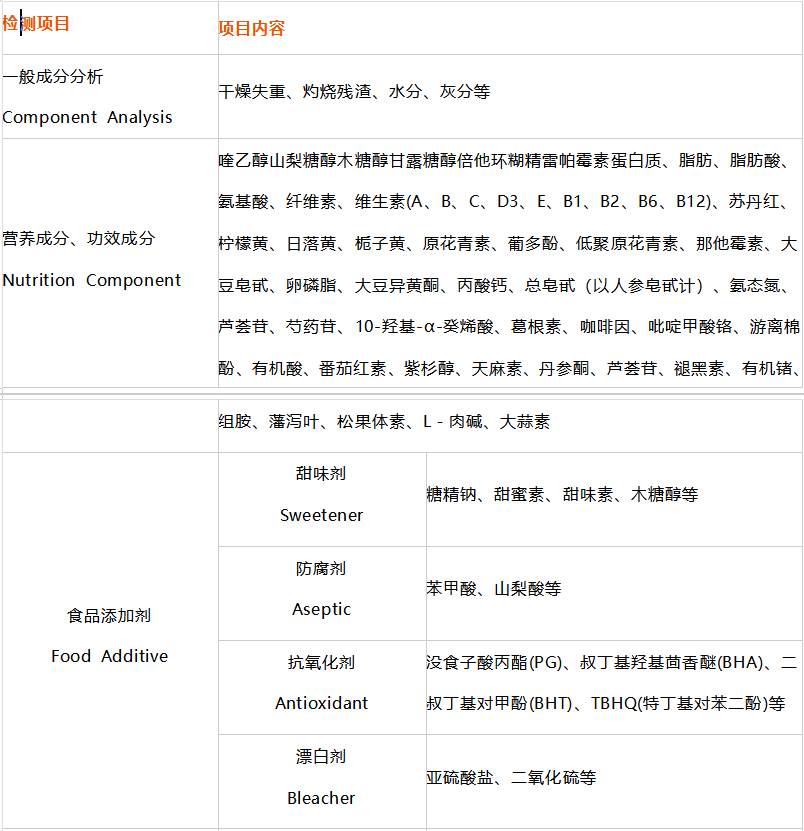Click the 'Food Additive' label

[x=109, y=656]
